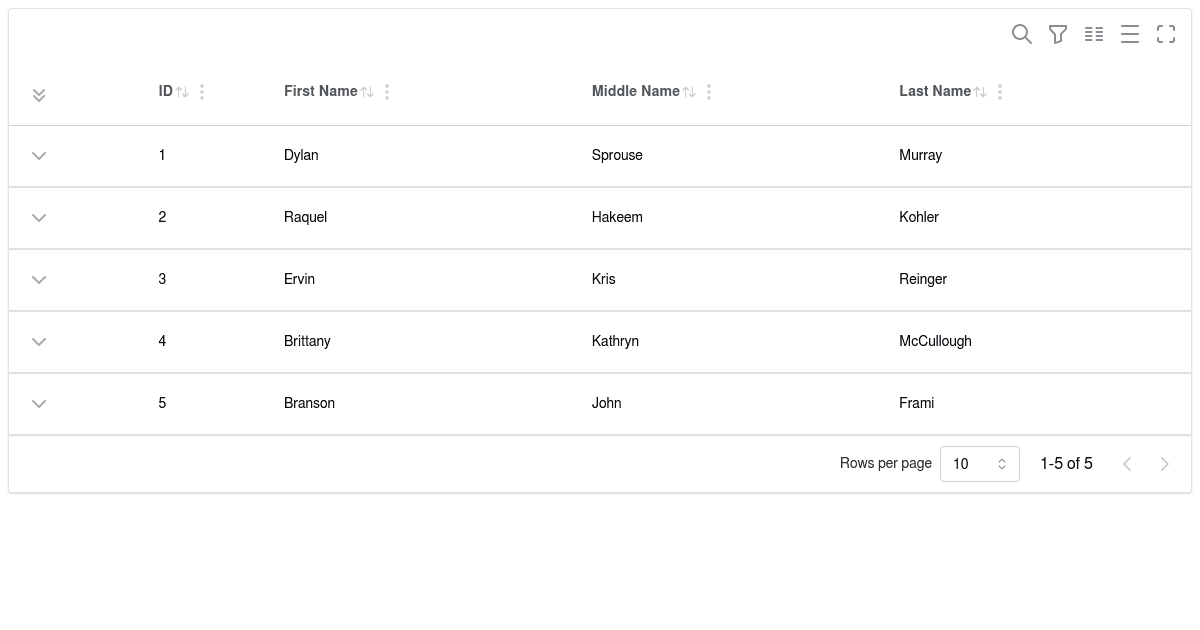Viewport: 1200px width, 630px height.
Task: Expand the Dylan row details
Action: 39,156
